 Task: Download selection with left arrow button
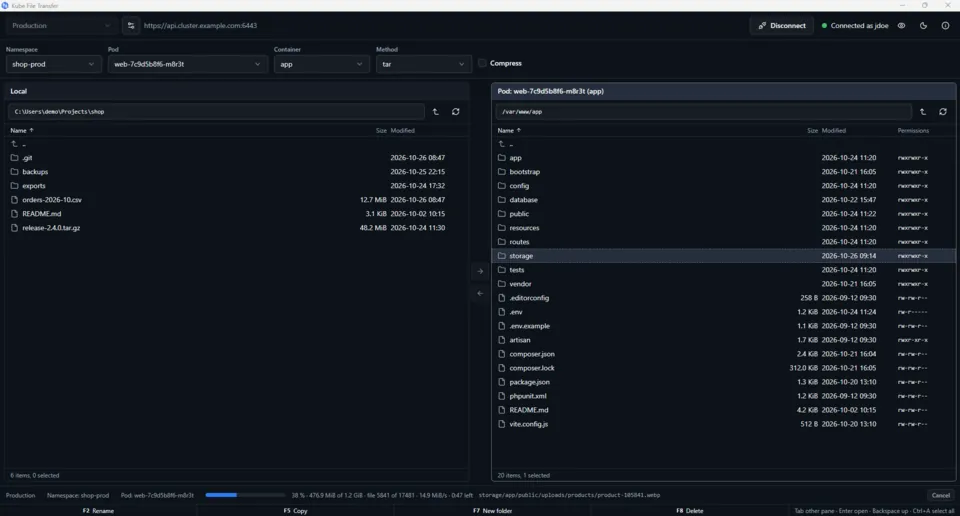[x=480, y=293]
